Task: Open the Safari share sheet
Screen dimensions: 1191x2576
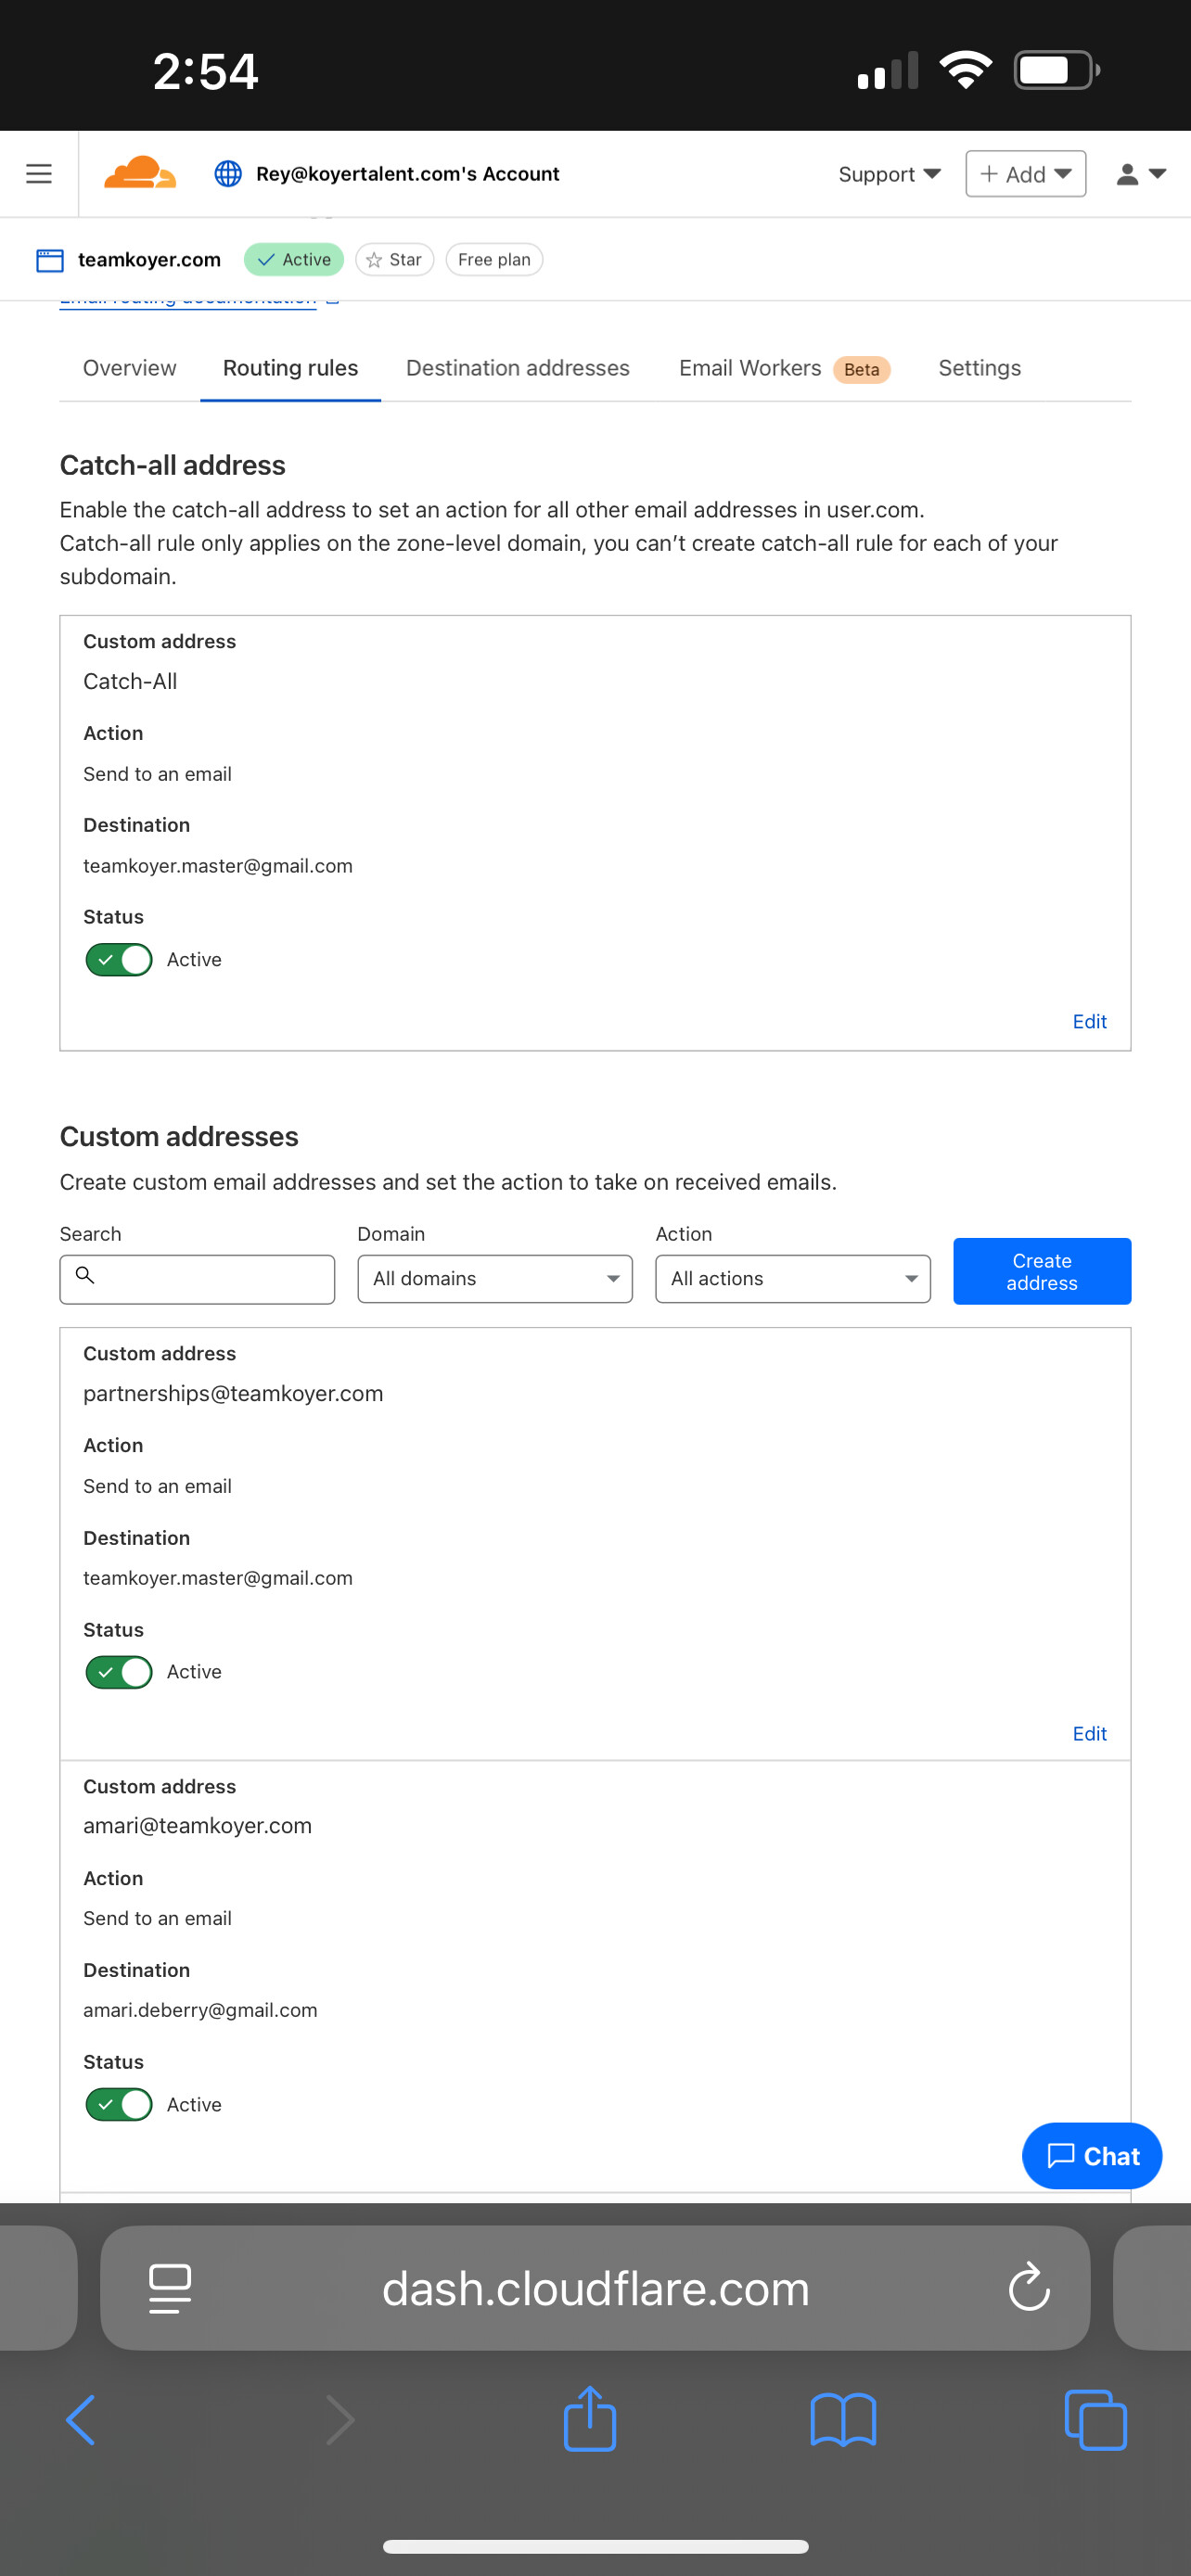Action: (590, 2418)
